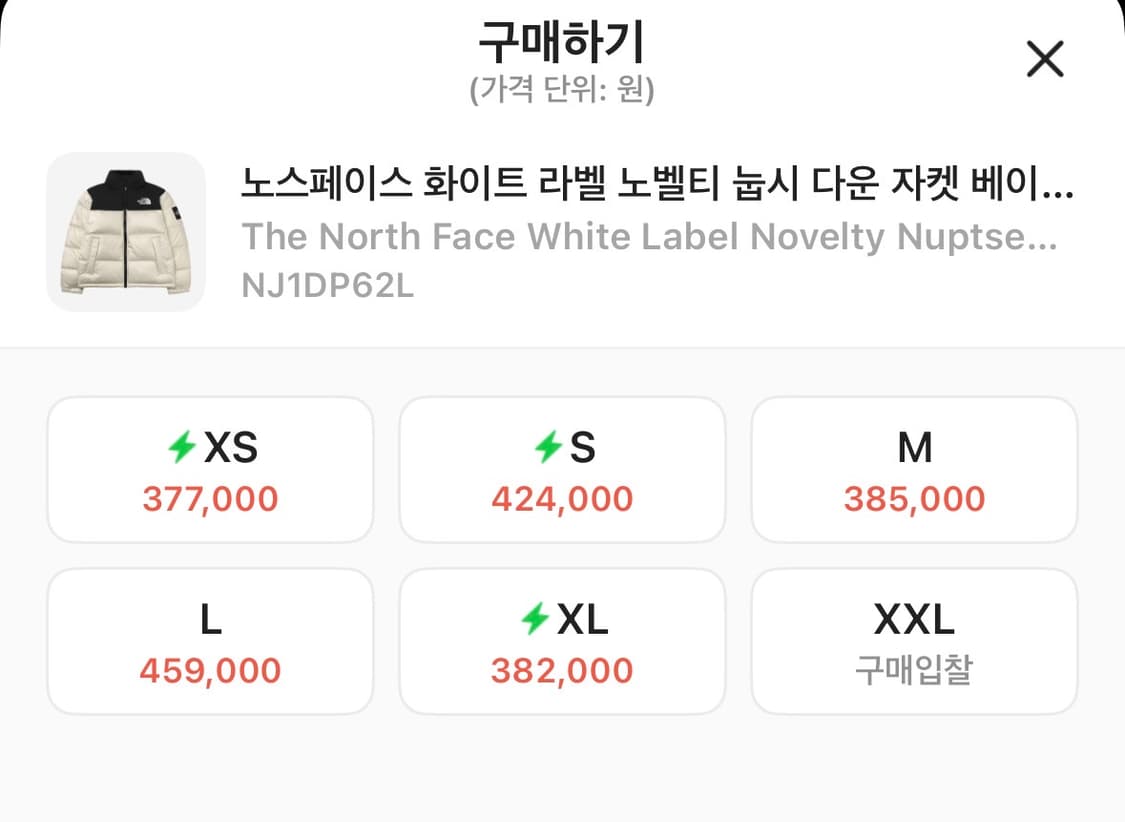
Task: Select size XL priced 382,000 won
Action: (x=562, y=641)
